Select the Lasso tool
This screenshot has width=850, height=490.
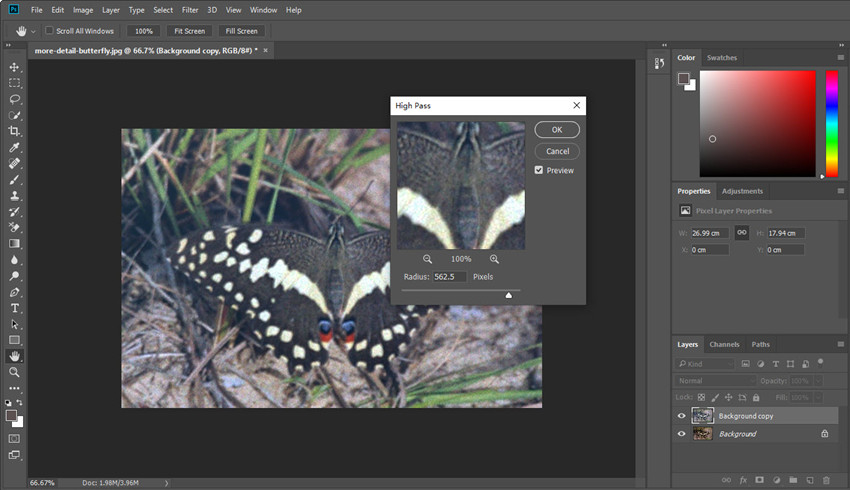[14, 99]
